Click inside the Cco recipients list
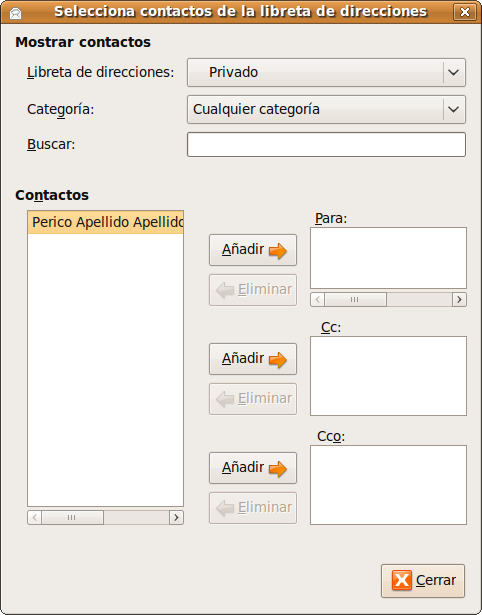This screenshot has height=615, width=482. coord(388,485)
